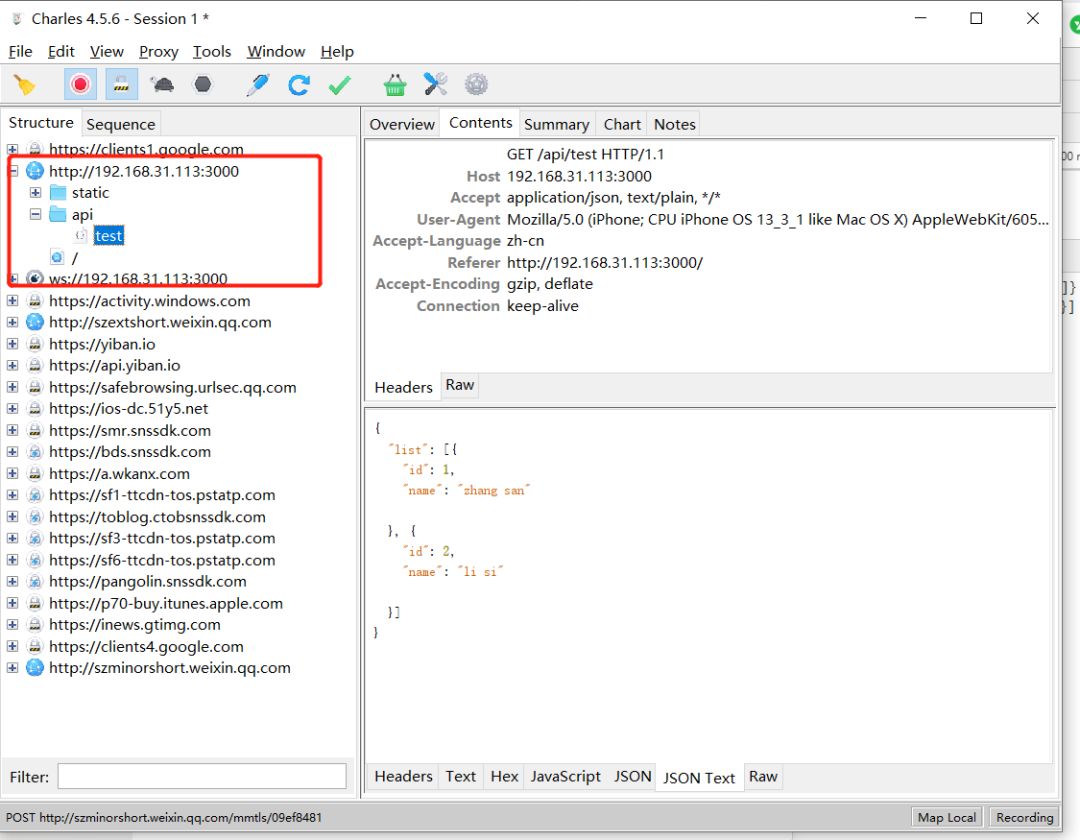
Task: Toggle the turtle throttling icon
Action: (x=163, y=85)
